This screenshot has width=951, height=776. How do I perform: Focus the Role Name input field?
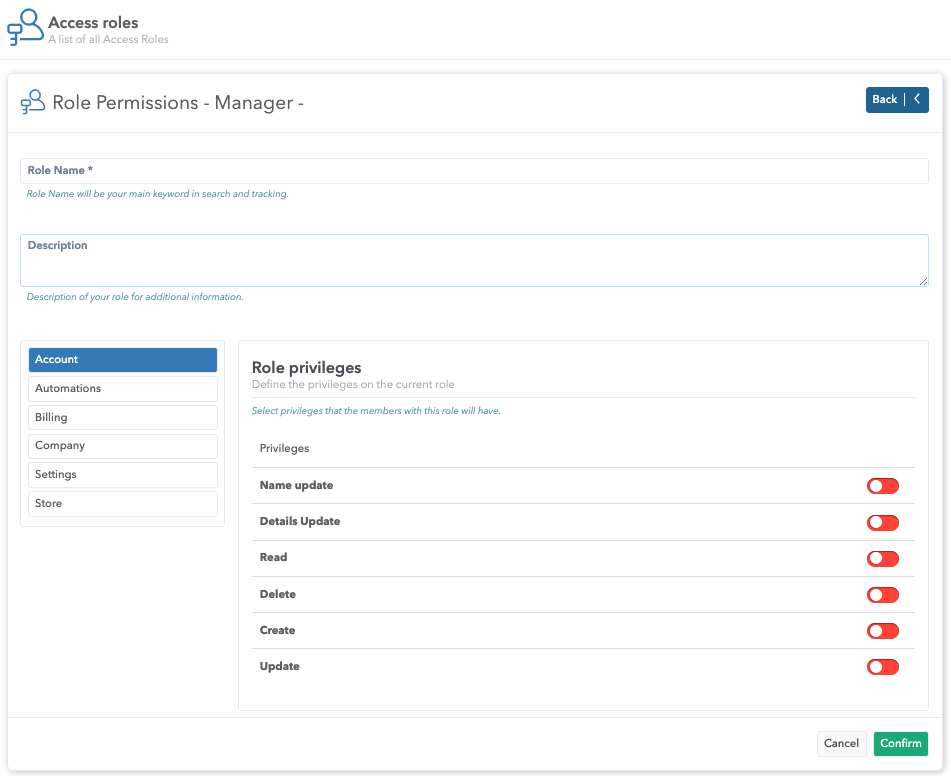474,171
